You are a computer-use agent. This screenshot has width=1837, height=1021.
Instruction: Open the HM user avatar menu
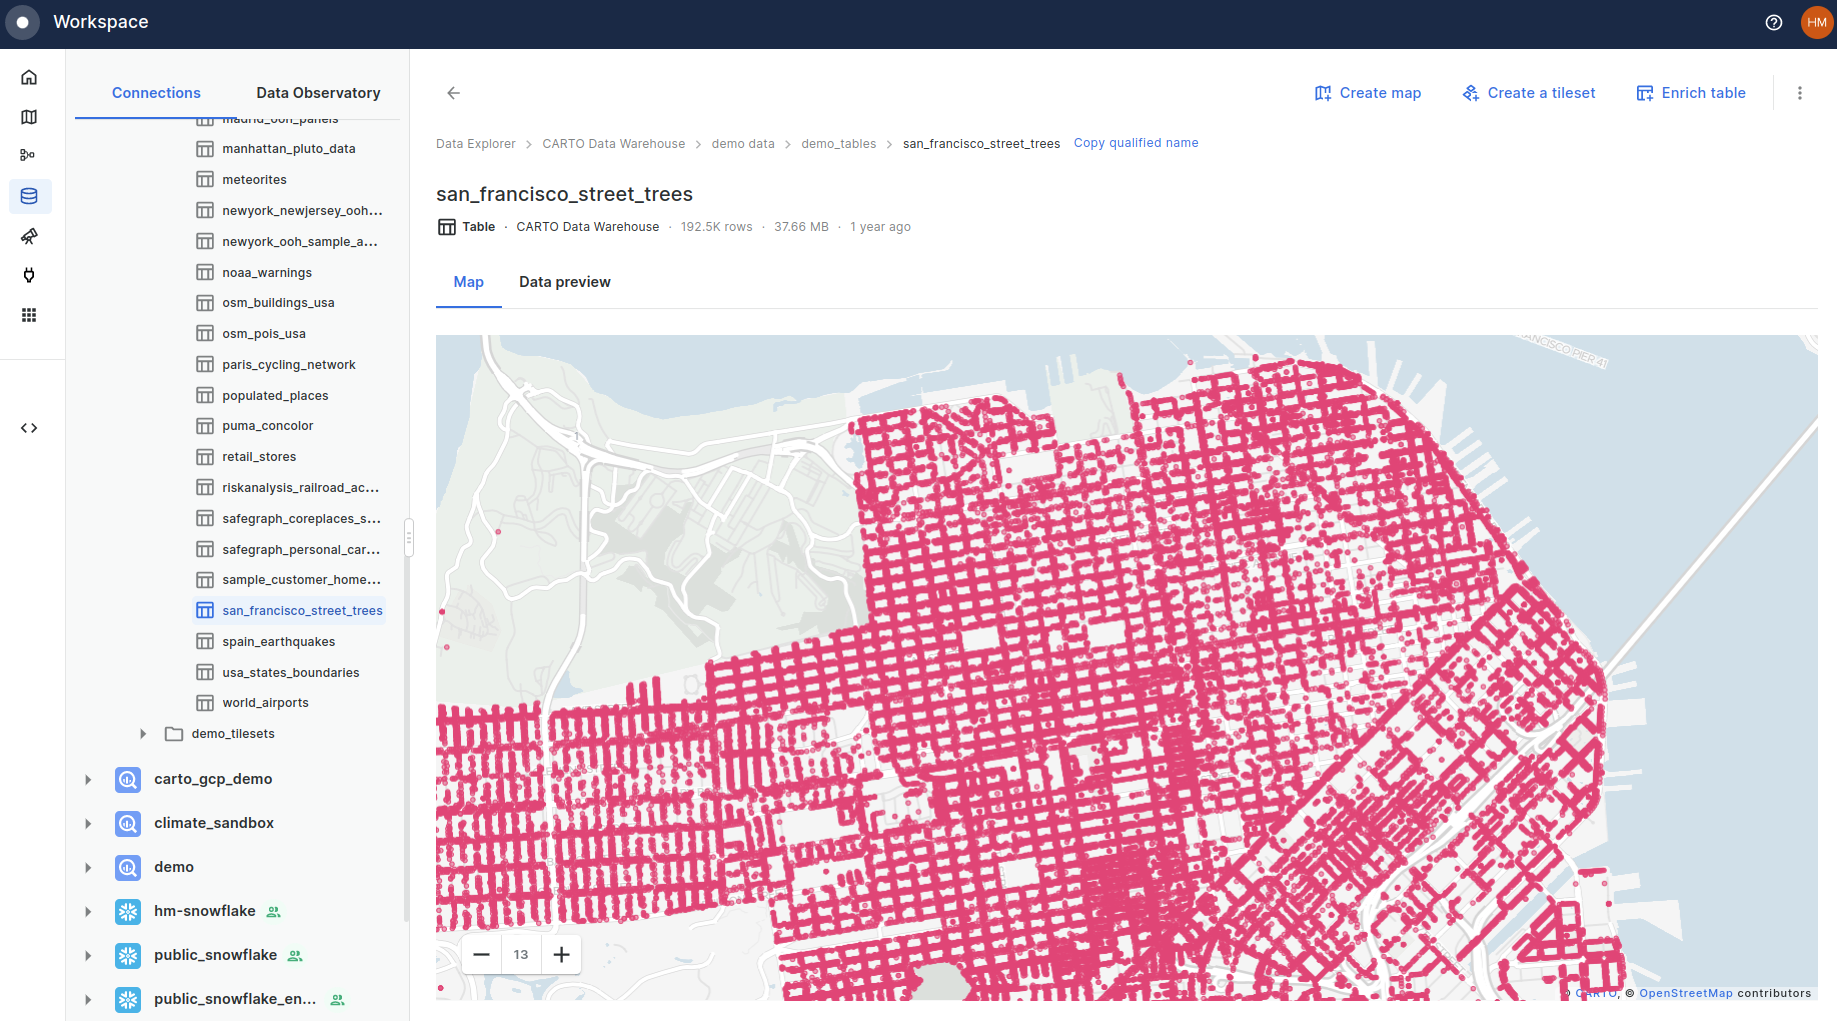tap(1816, 22)
